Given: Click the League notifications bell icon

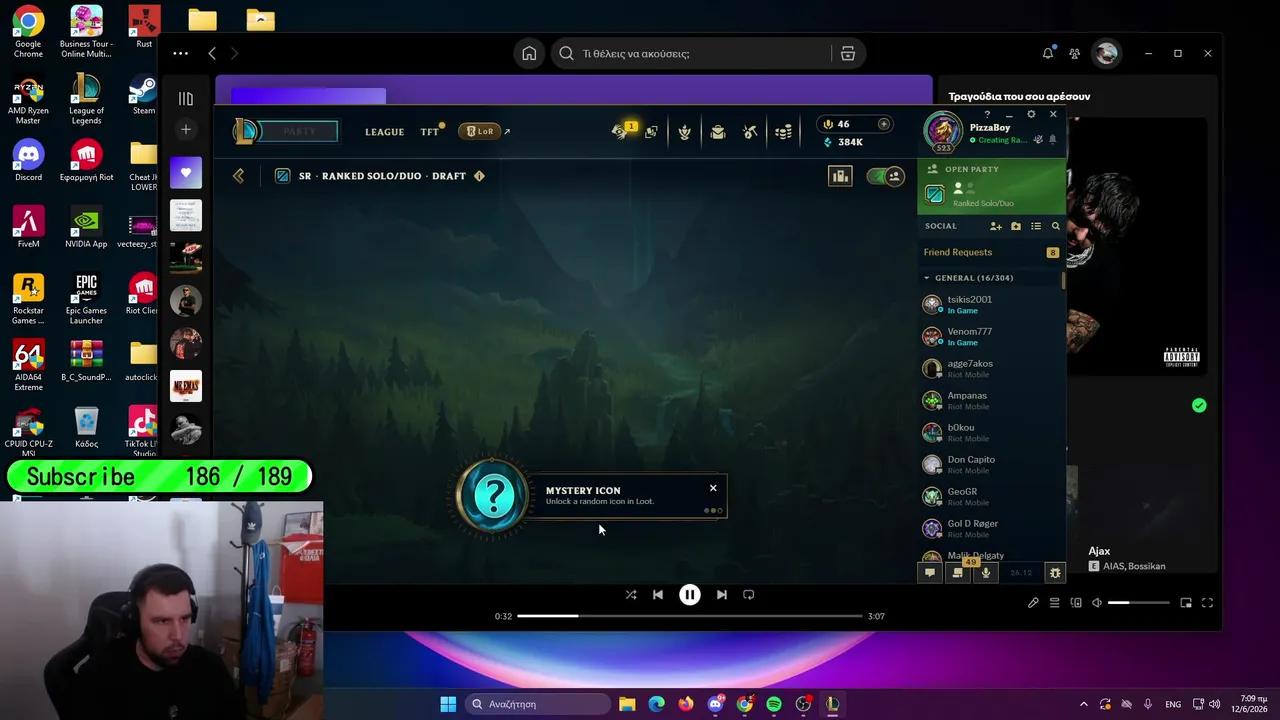Looking at the screenshot, I should [x=1052, y=139].
